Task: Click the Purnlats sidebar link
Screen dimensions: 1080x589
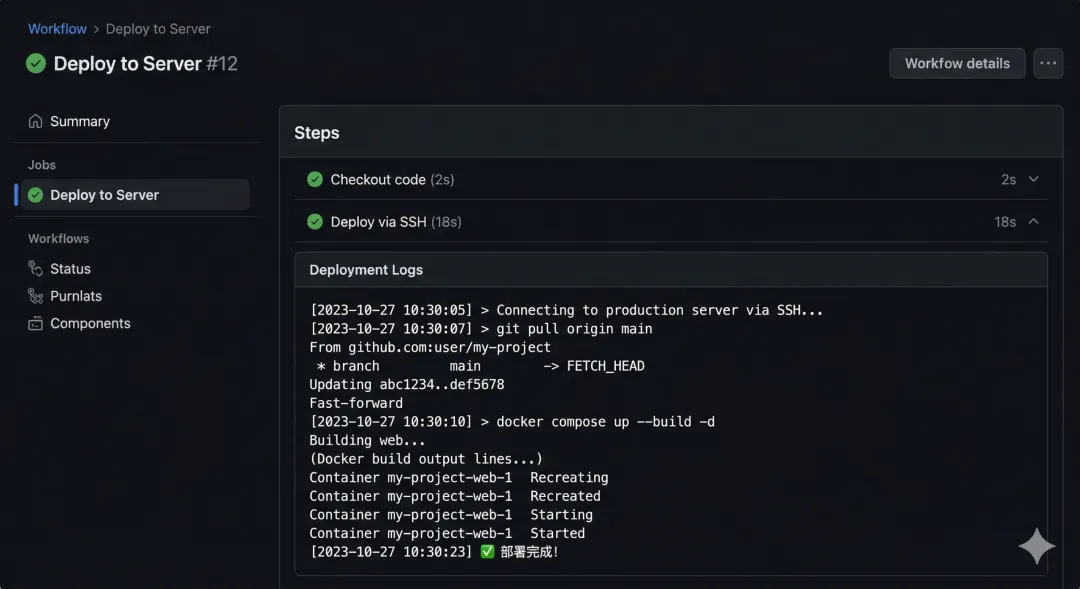Action: coord(76,296)
